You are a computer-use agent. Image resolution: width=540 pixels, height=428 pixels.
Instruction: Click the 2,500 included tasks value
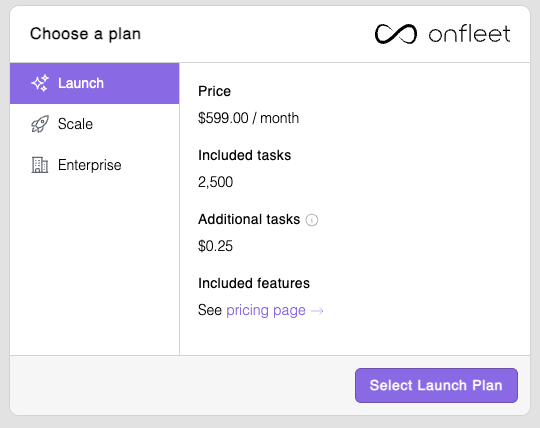coord(216,182)
